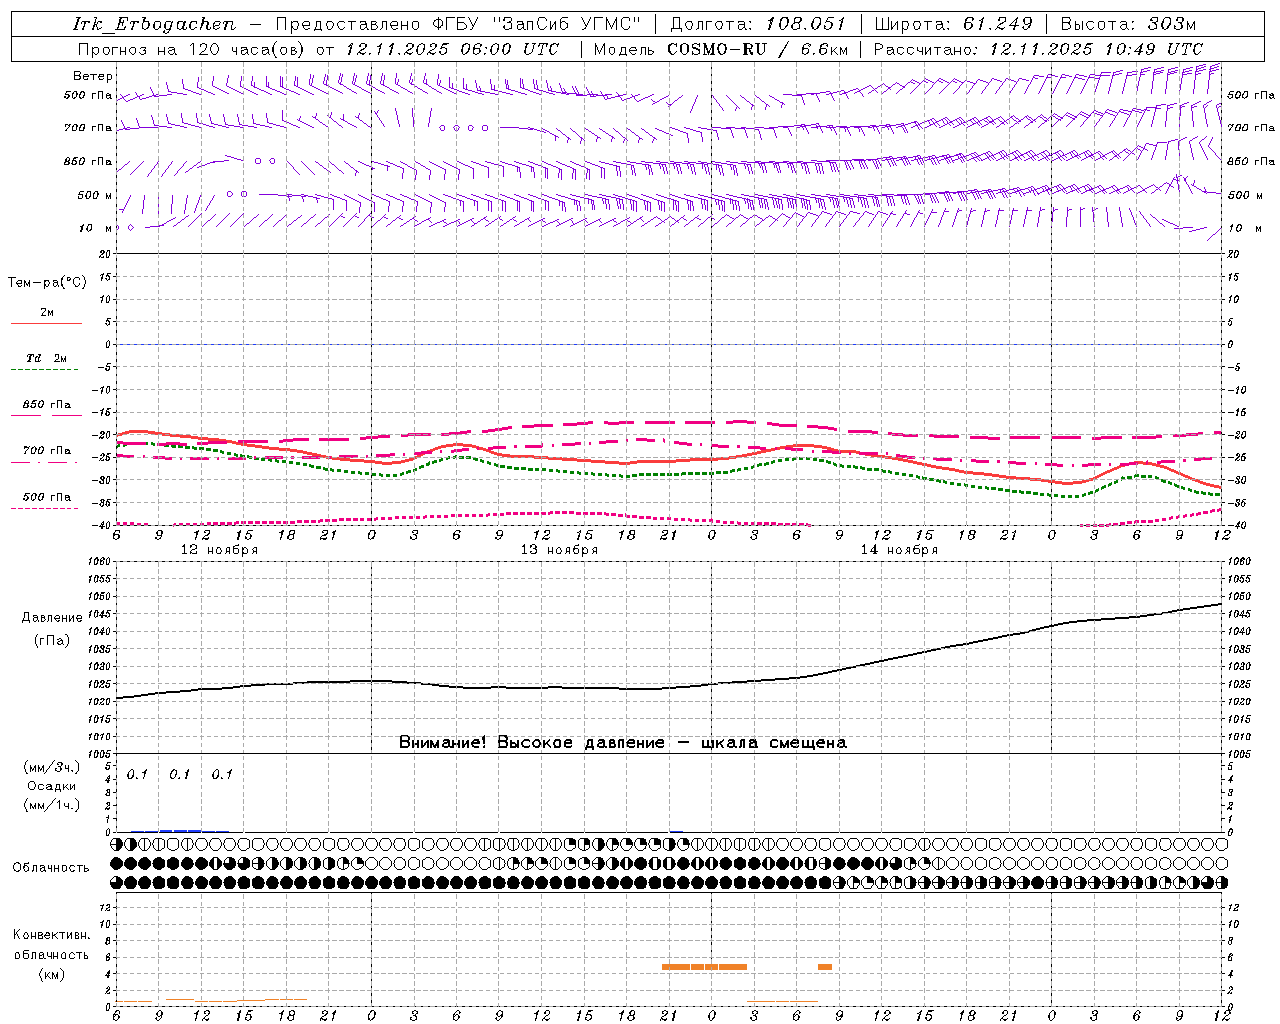This screenshot has width=1280, height=1024.
Task: Click the station name Irk_Erbogachen in header
Action: click(154, 24)
